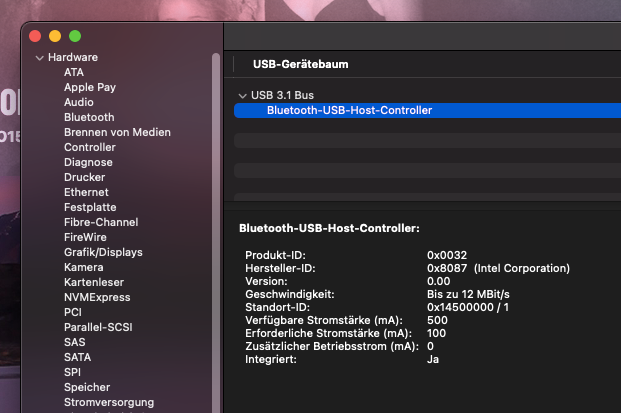Maximize the window with green button
Image resolution: width=621 pixels, height=413 pixels.
75,36
